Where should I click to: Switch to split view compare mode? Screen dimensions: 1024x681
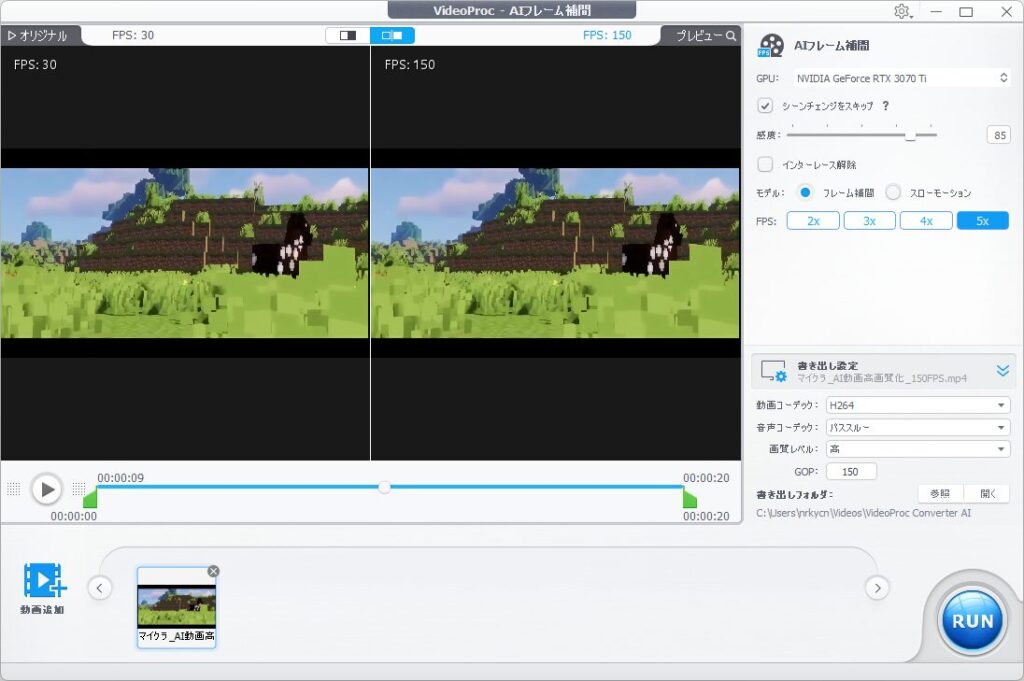tap(392, 35)
